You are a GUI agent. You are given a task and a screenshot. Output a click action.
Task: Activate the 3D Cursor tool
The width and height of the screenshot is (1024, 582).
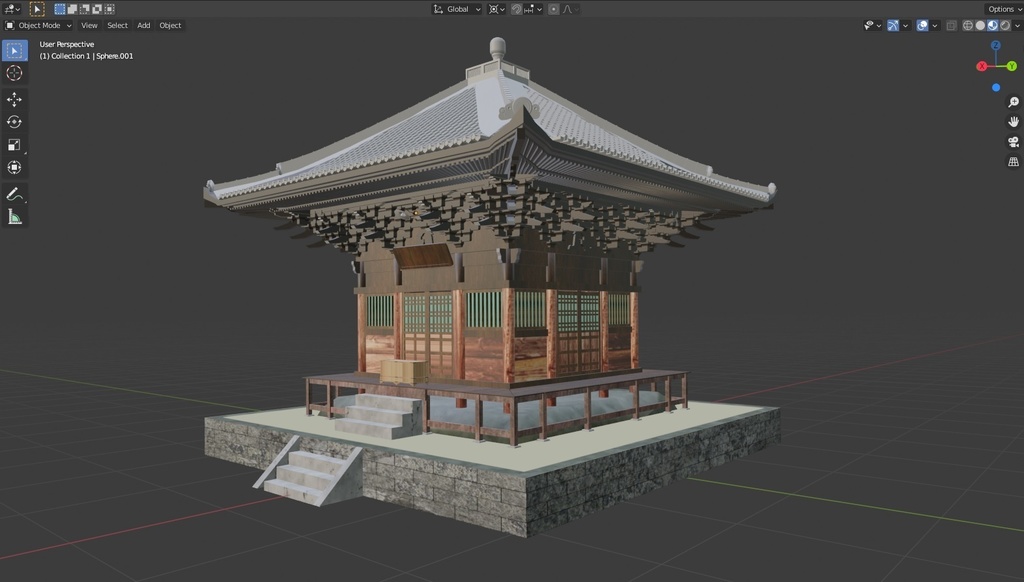click(14, 73)
